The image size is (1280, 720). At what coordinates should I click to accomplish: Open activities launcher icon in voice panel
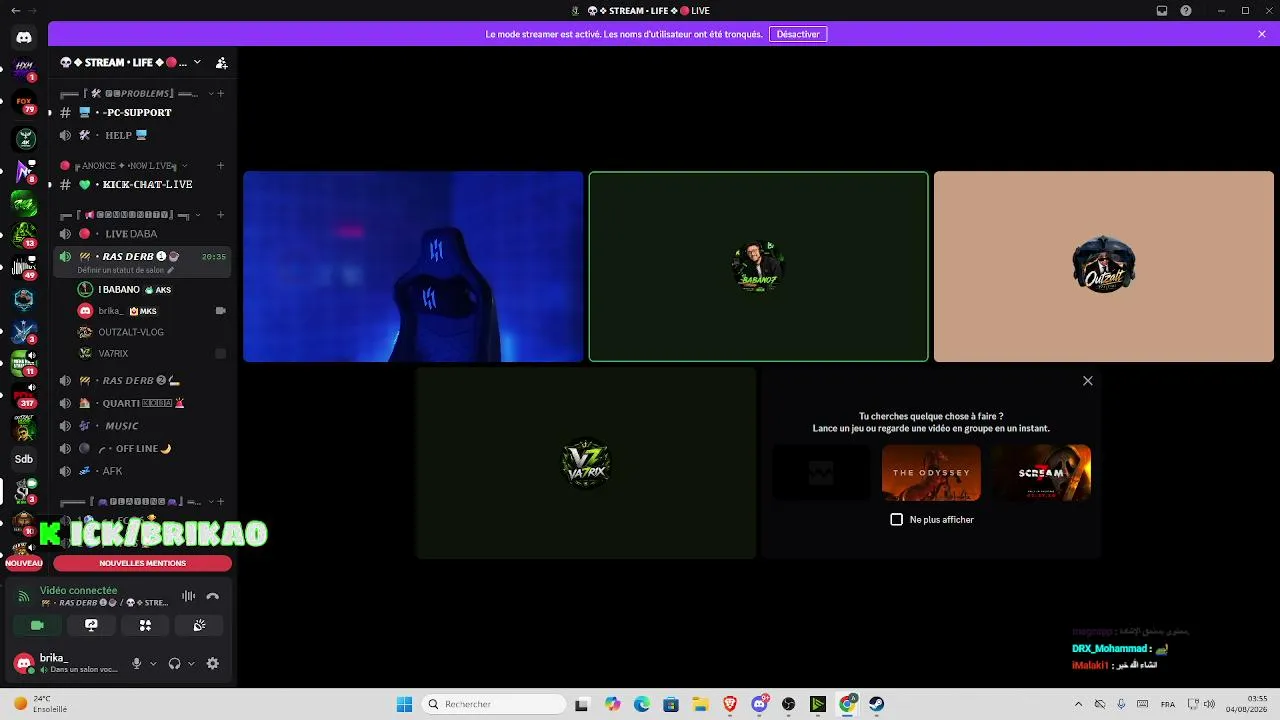coord(145,625)
